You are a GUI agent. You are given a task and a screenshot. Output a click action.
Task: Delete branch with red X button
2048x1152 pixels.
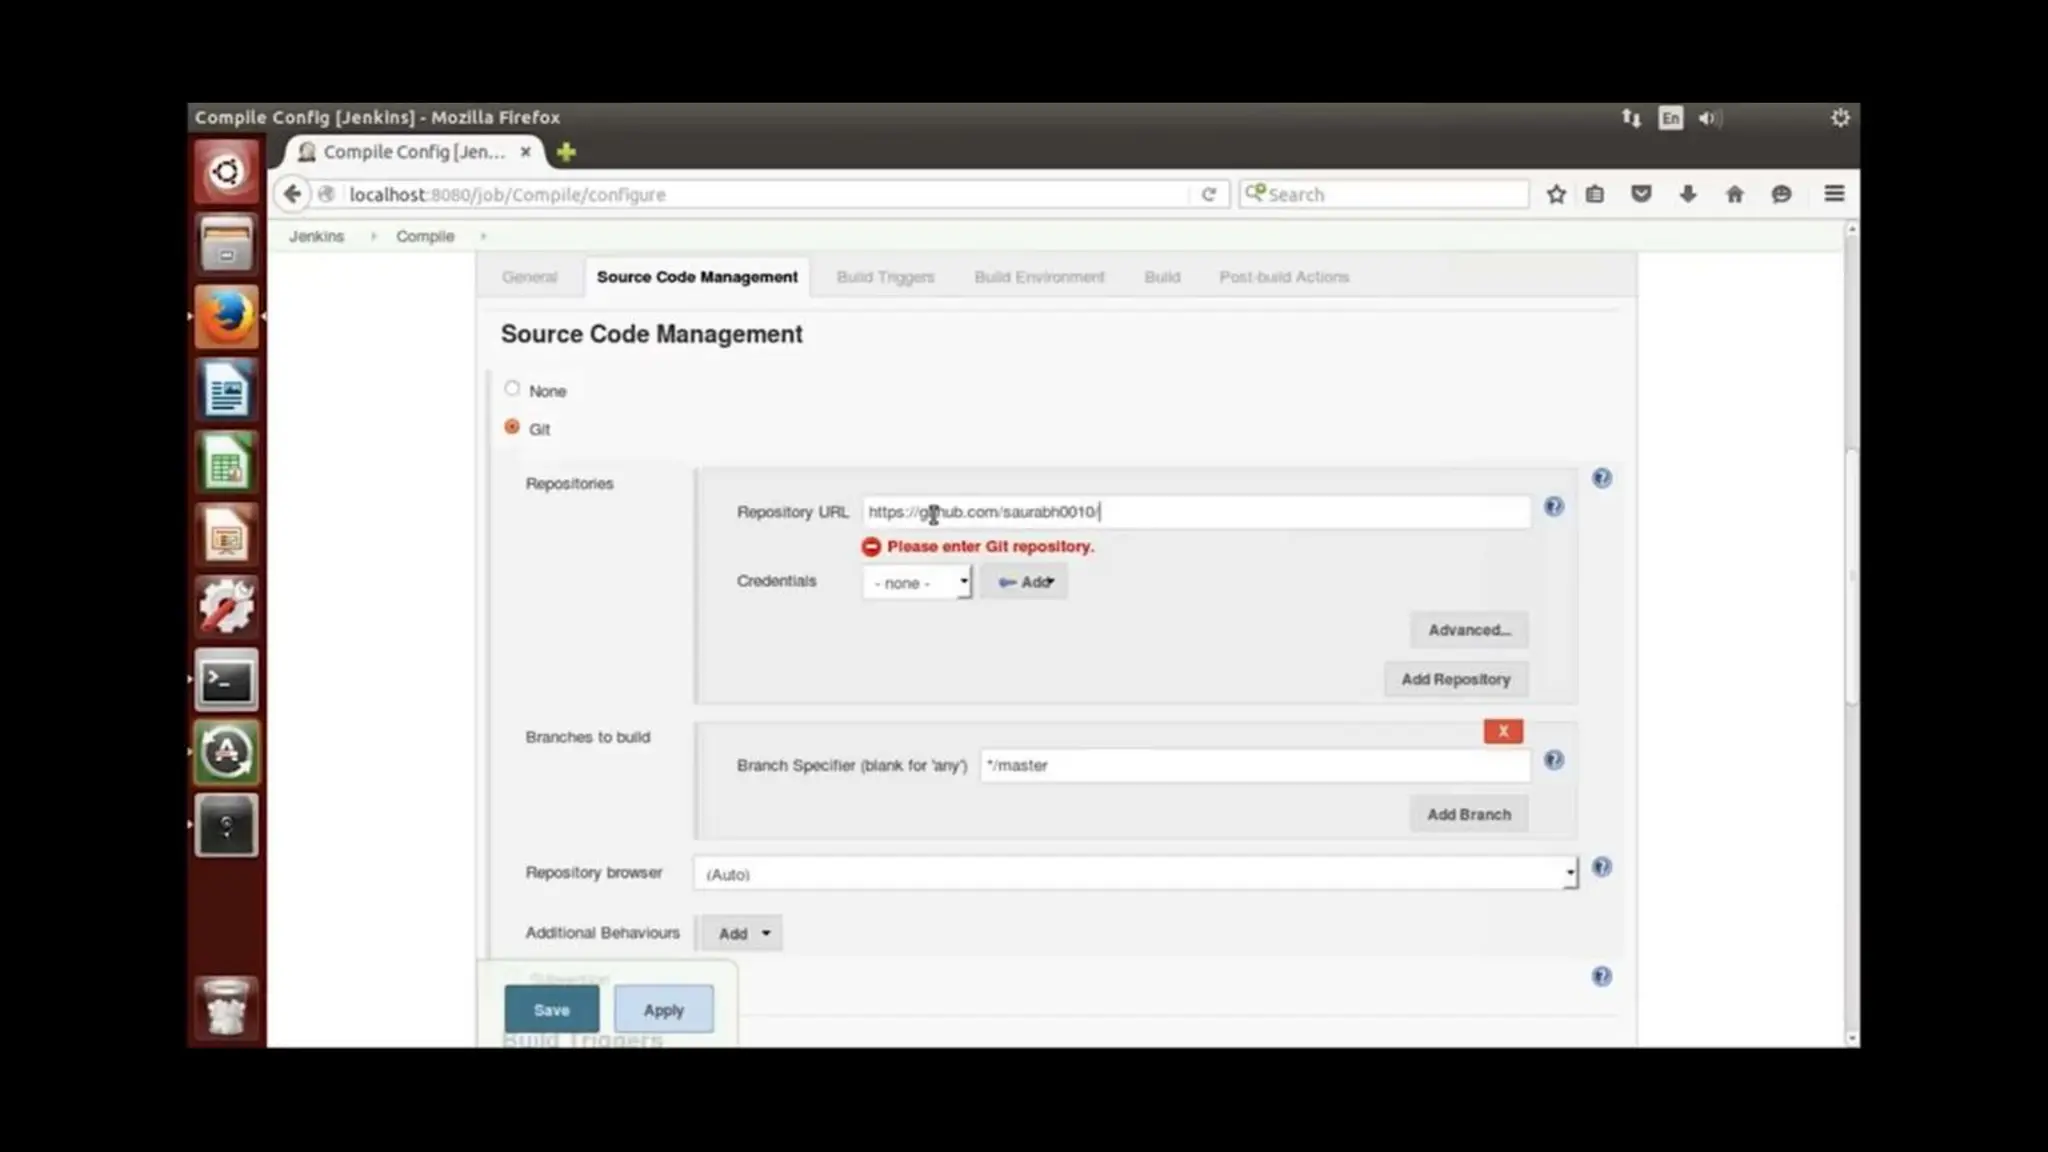[x=1503, y=731]
